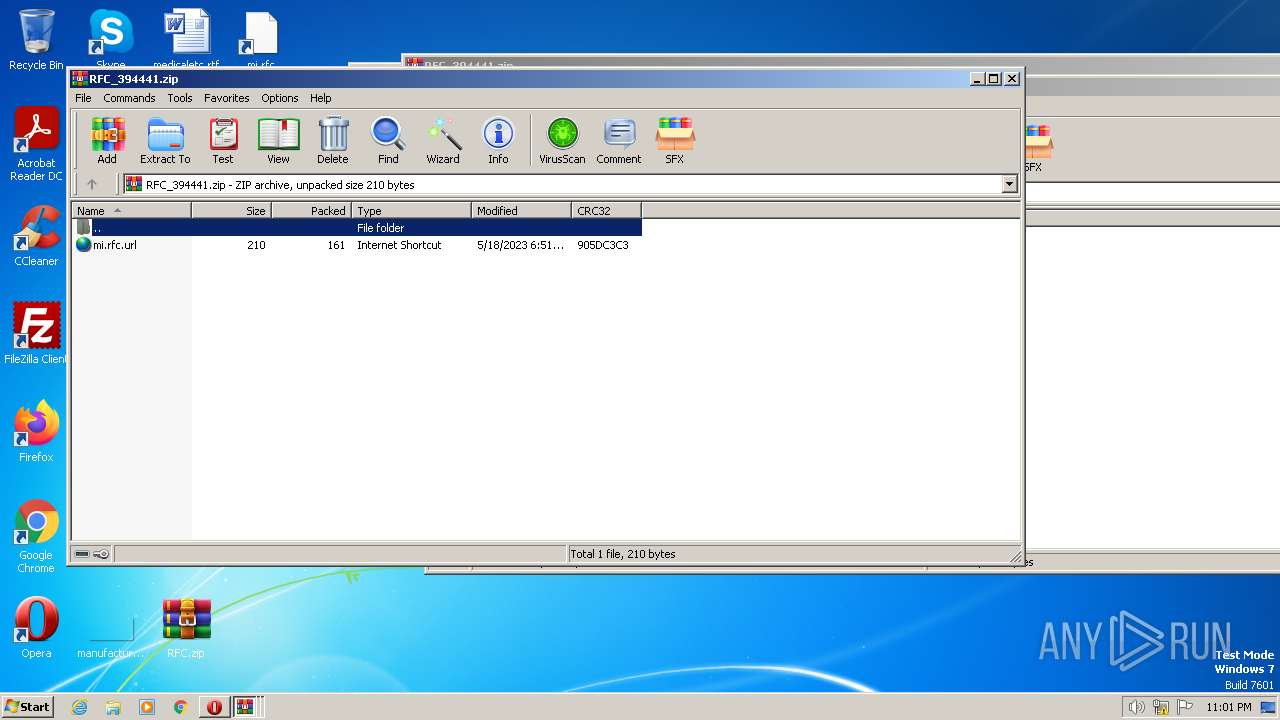This screenshot has height=720, width=1280.
Task: Sort by Modified column header
Action: click(x=521, y=210)
